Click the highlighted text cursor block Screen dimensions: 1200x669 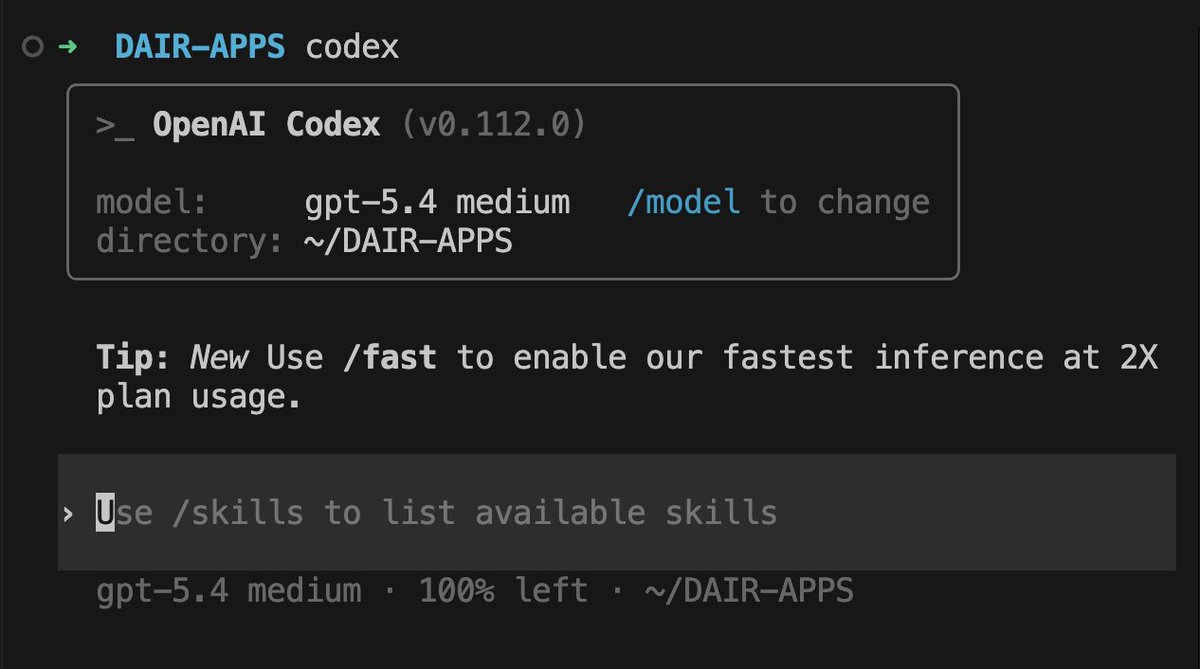pyautogui.click(x=105, y=512)
